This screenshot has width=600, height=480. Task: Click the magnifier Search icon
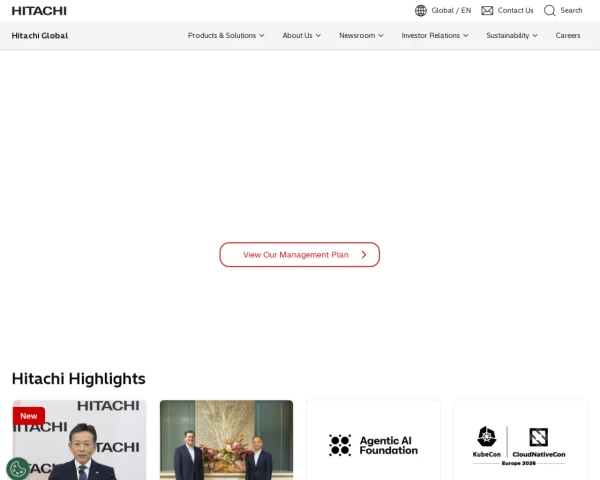click(549, 11)
